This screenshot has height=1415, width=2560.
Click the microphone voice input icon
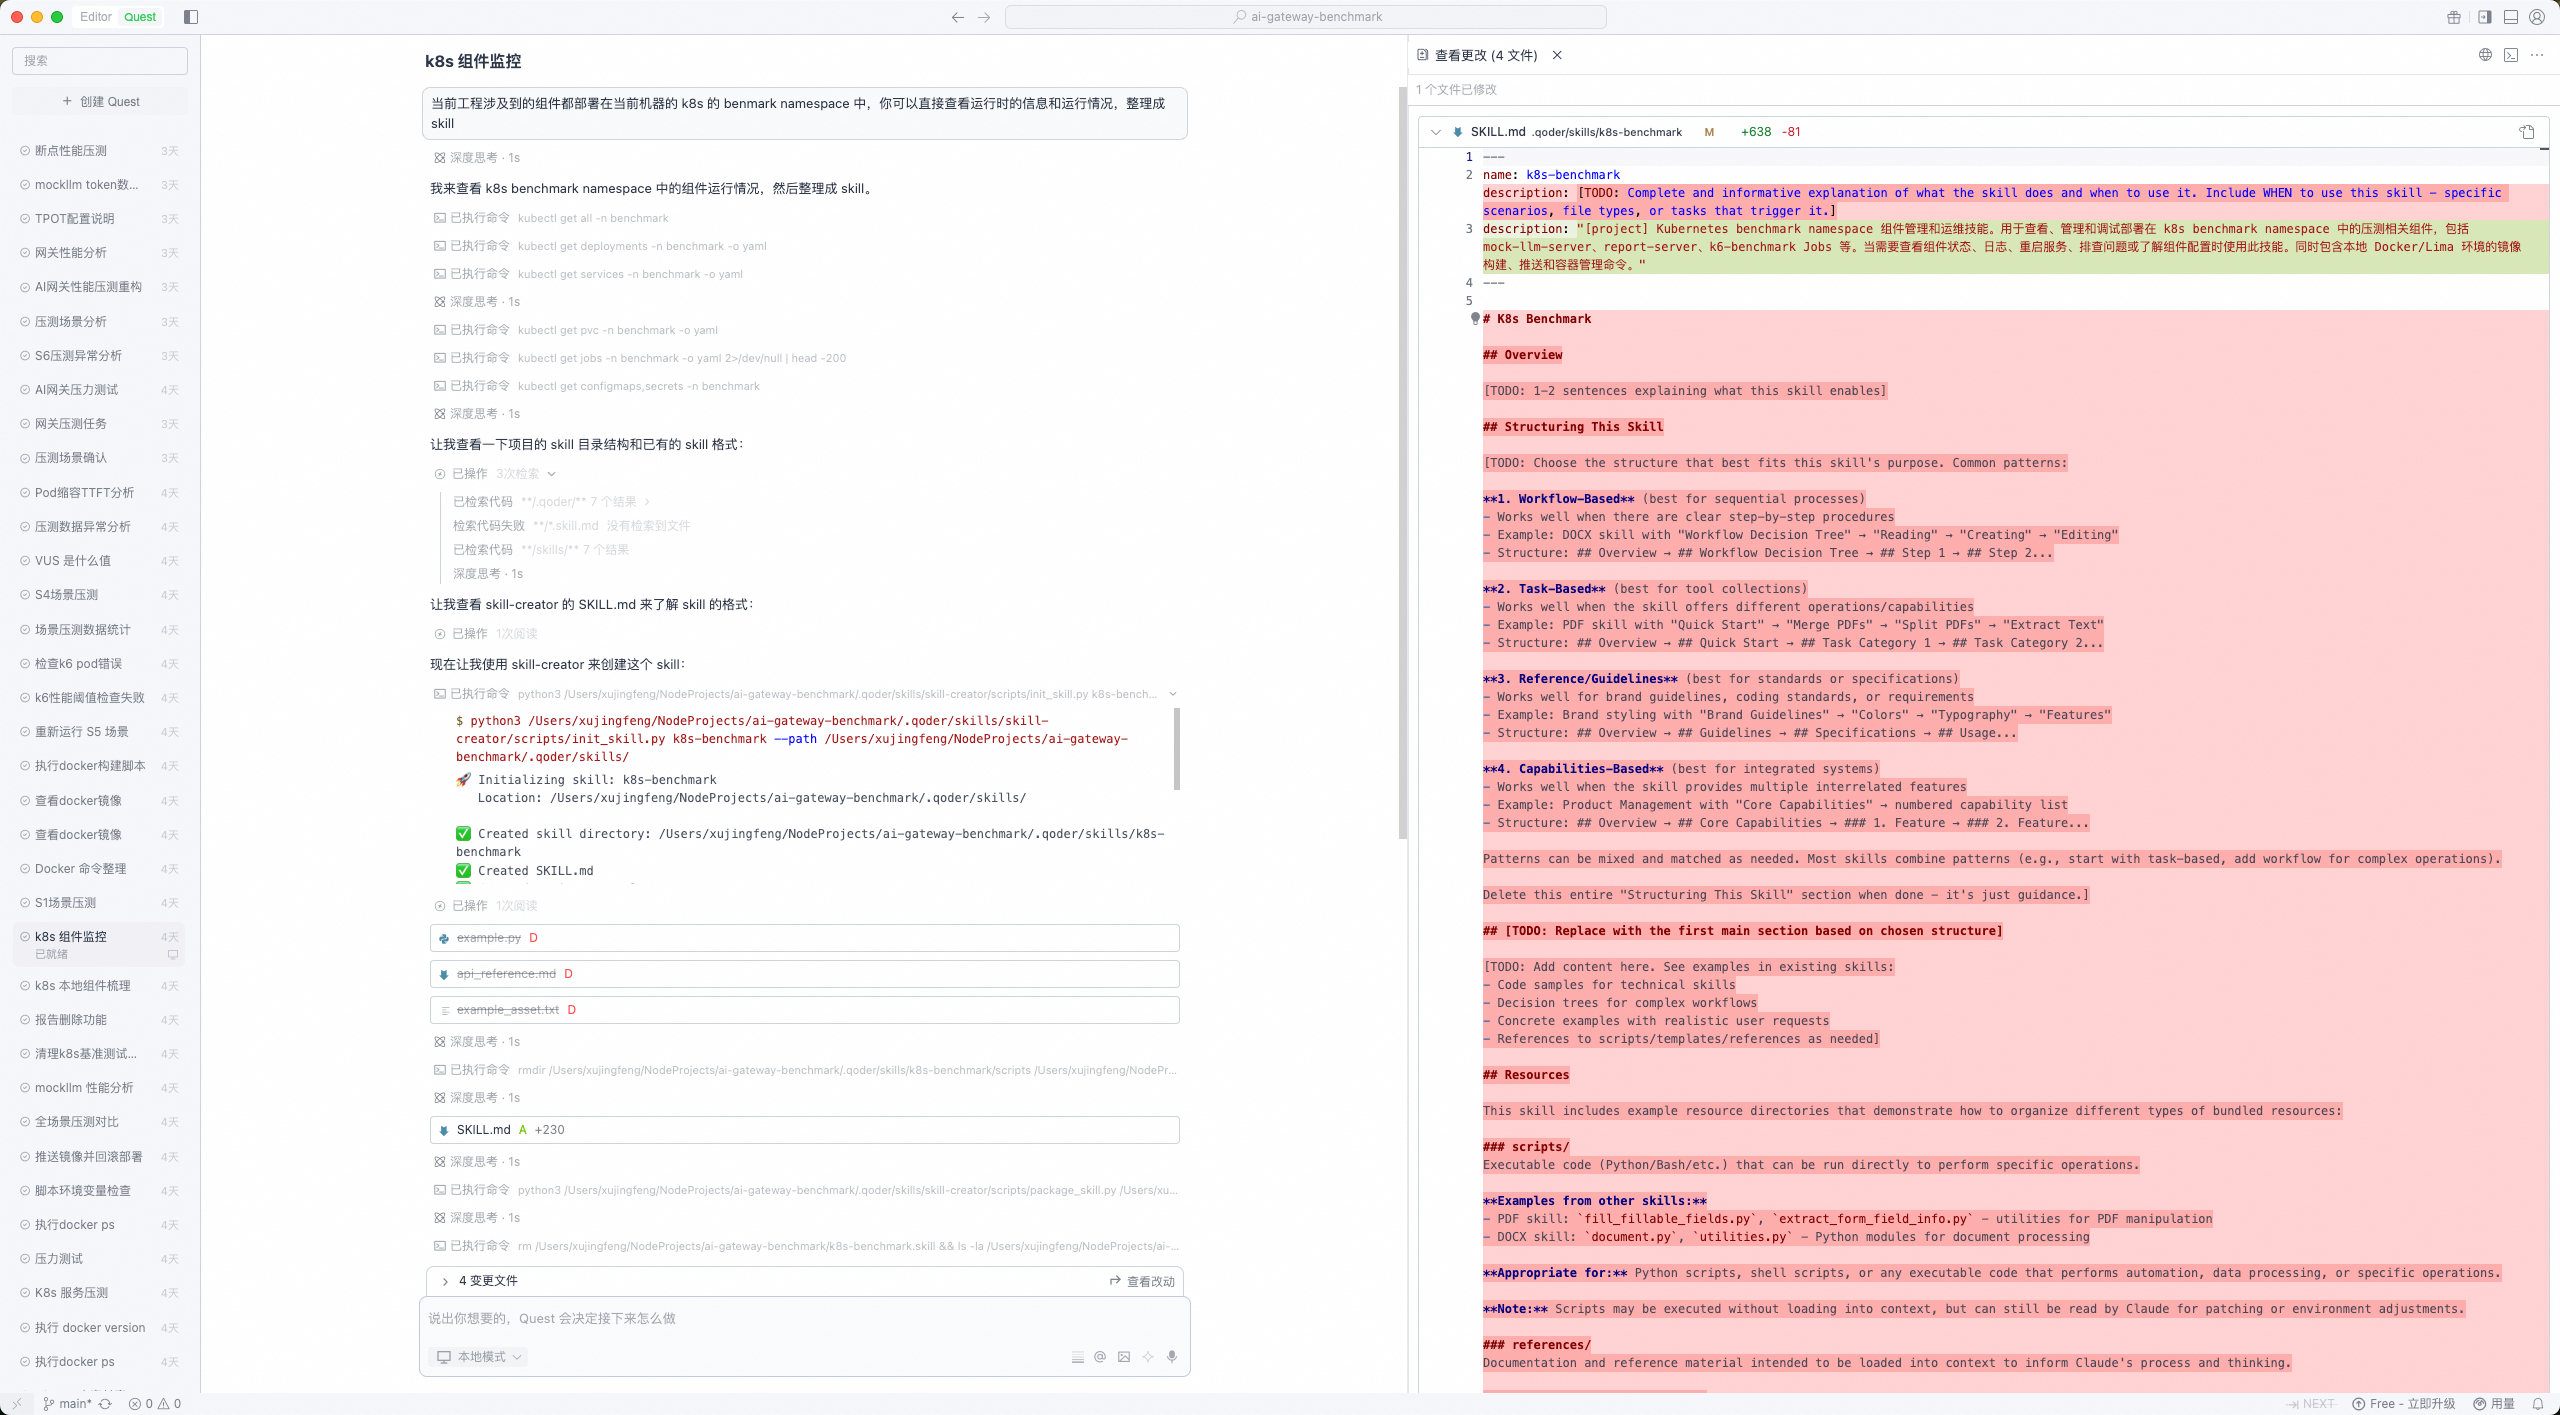click(1172, 1357)
